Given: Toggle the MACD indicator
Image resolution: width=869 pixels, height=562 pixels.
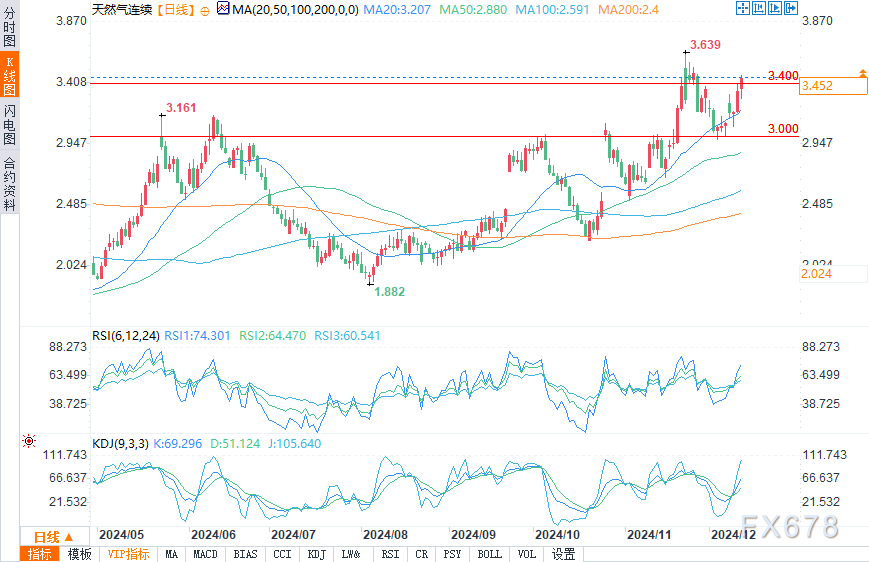Looking at the screenshot, I should coord(205,554).
